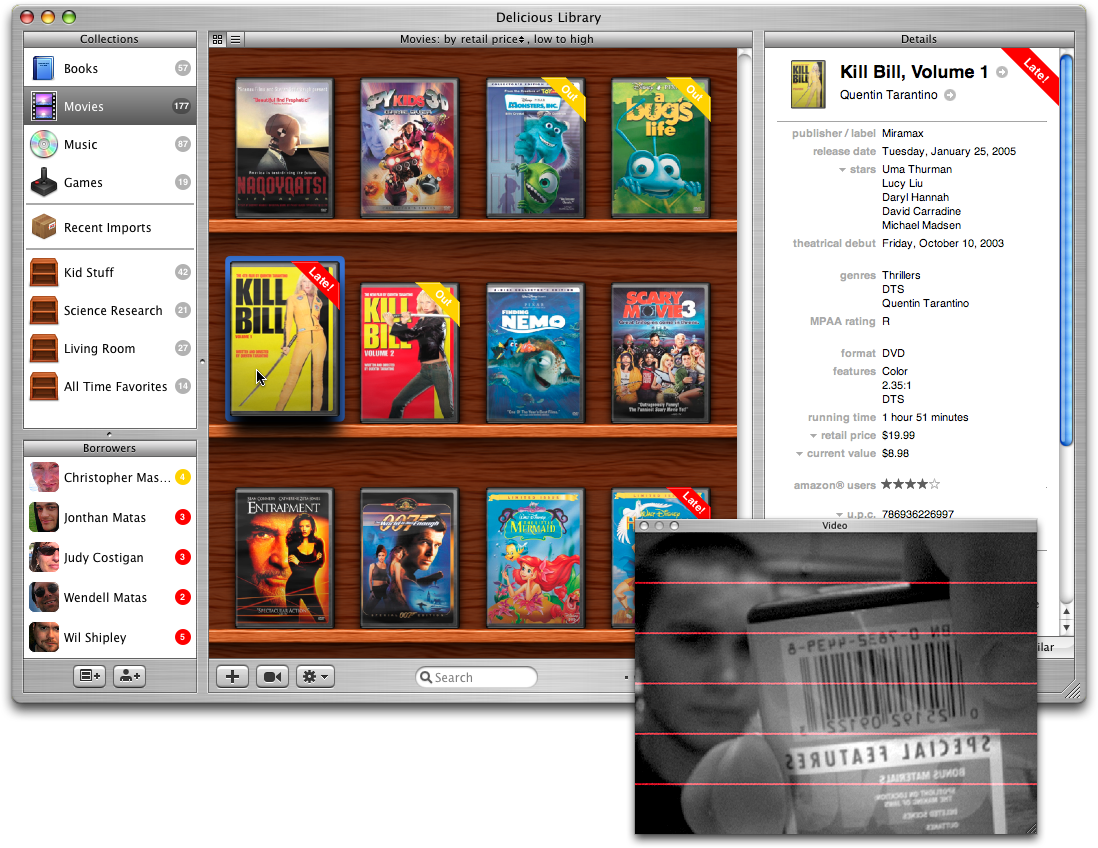1098x848 pixels.
Task: Click the Out ribbon on Monsters, Inc.
Action: [x=567, y=96]
